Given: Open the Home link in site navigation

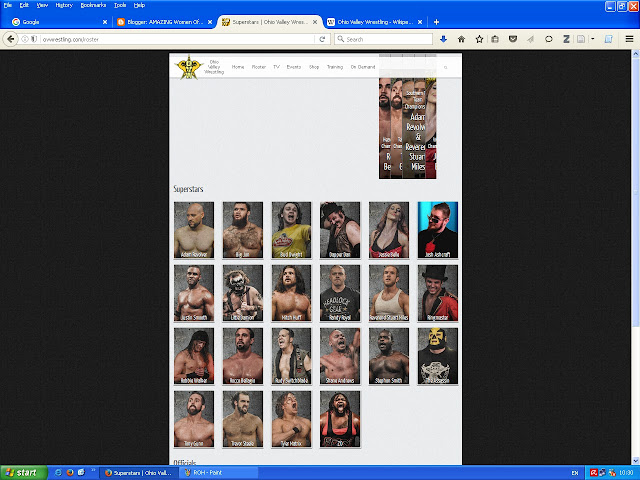Looking at the screenshot, I should coord(238,67).
